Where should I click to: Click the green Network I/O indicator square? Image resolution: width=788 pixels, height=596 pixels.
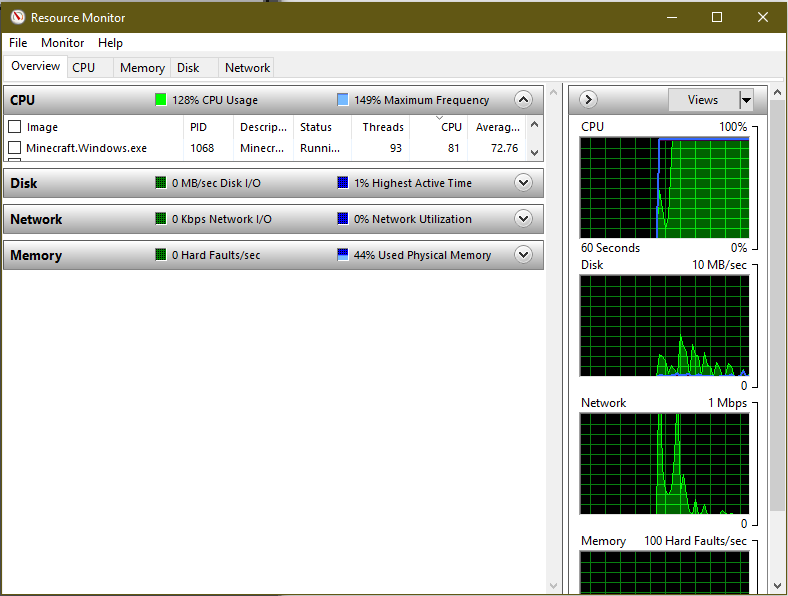pos(160,219)
